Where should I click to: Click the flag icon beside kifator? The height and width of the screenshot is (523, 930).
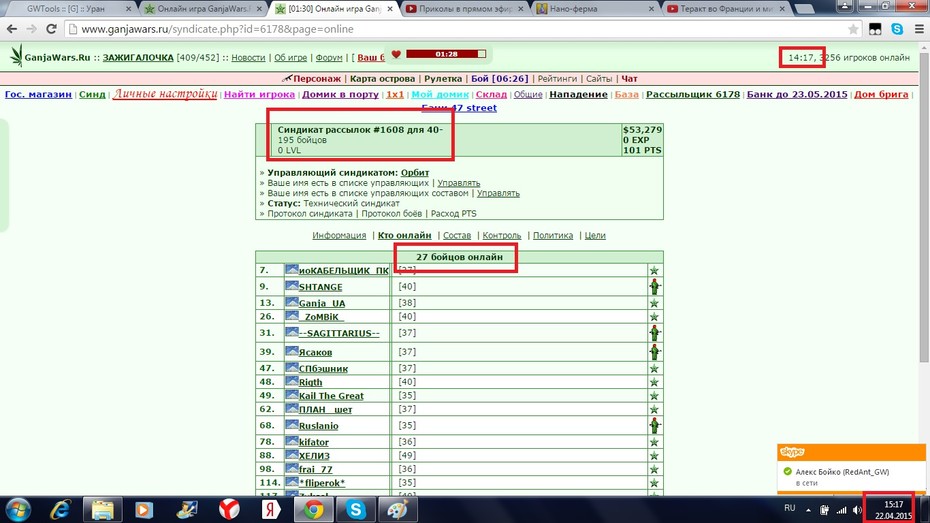pos(292,441)
